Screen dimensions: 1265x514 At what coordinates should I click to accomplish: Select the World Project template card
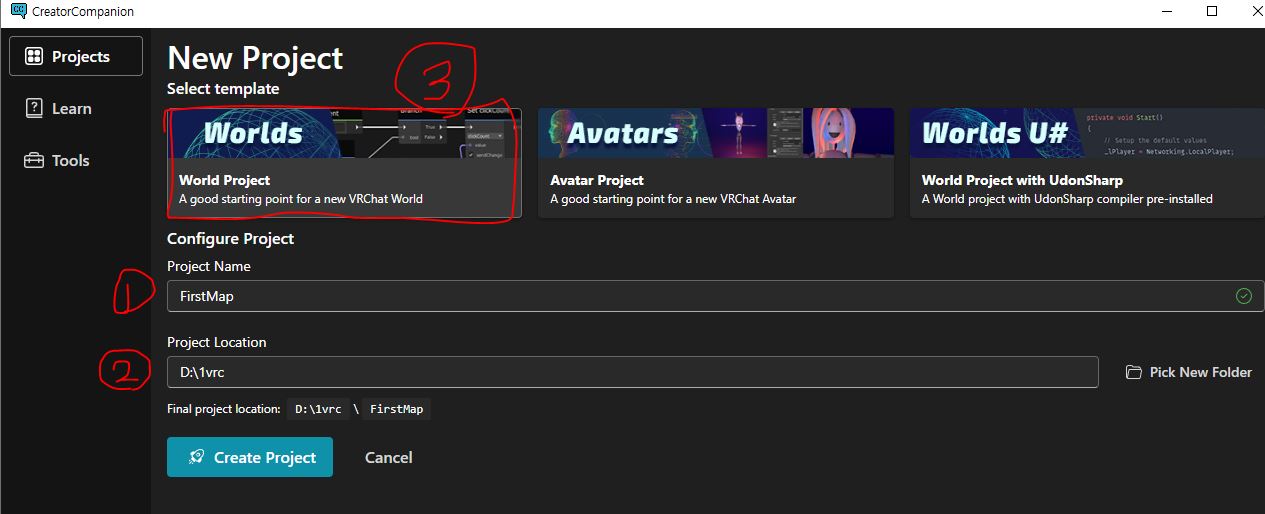coord(344,163)
